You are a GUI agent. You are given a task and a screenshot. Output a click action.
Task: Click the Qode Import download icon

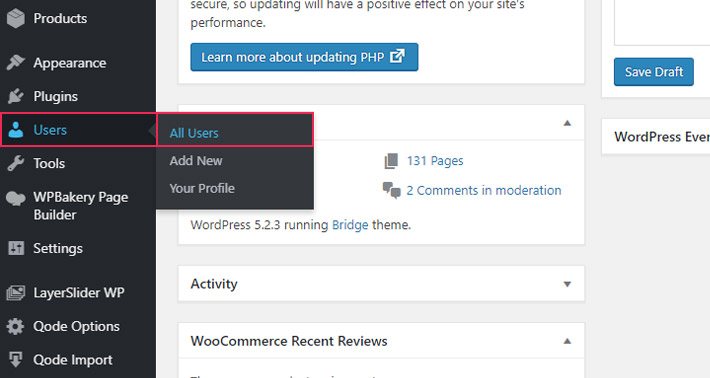coord(16,359)
